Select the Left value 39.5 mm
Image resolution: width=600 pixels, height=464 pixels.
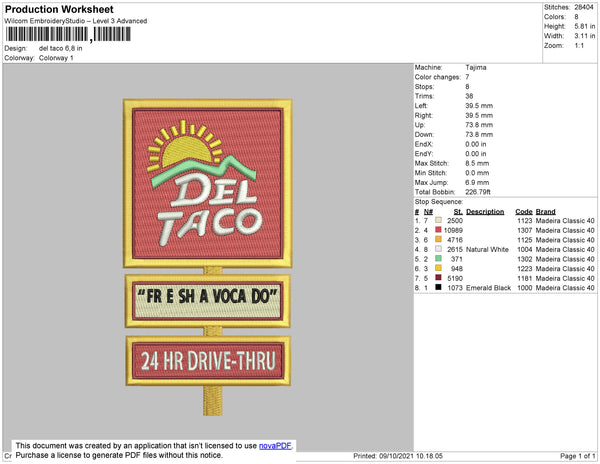(x=479, y=106)
